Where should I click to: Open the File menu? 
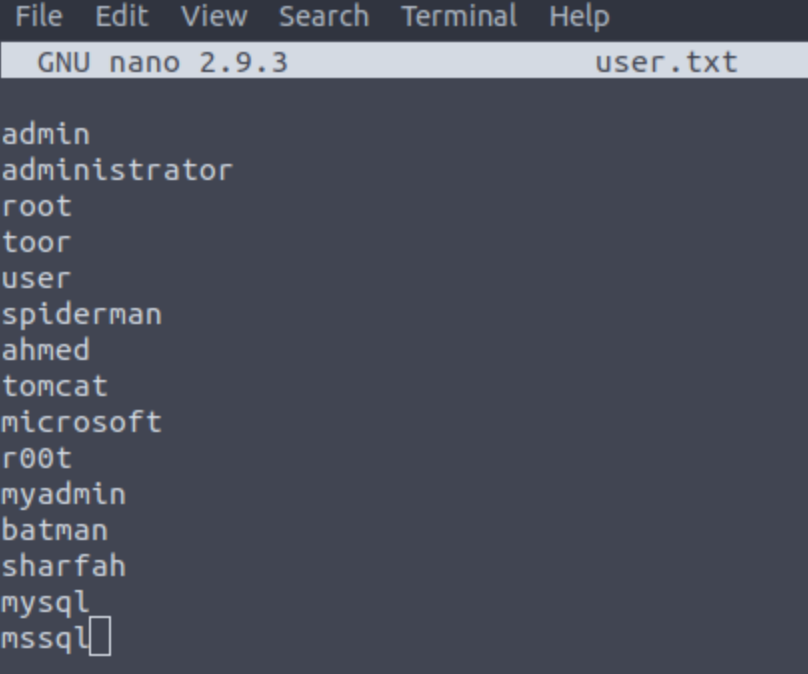tap(39, 16)
